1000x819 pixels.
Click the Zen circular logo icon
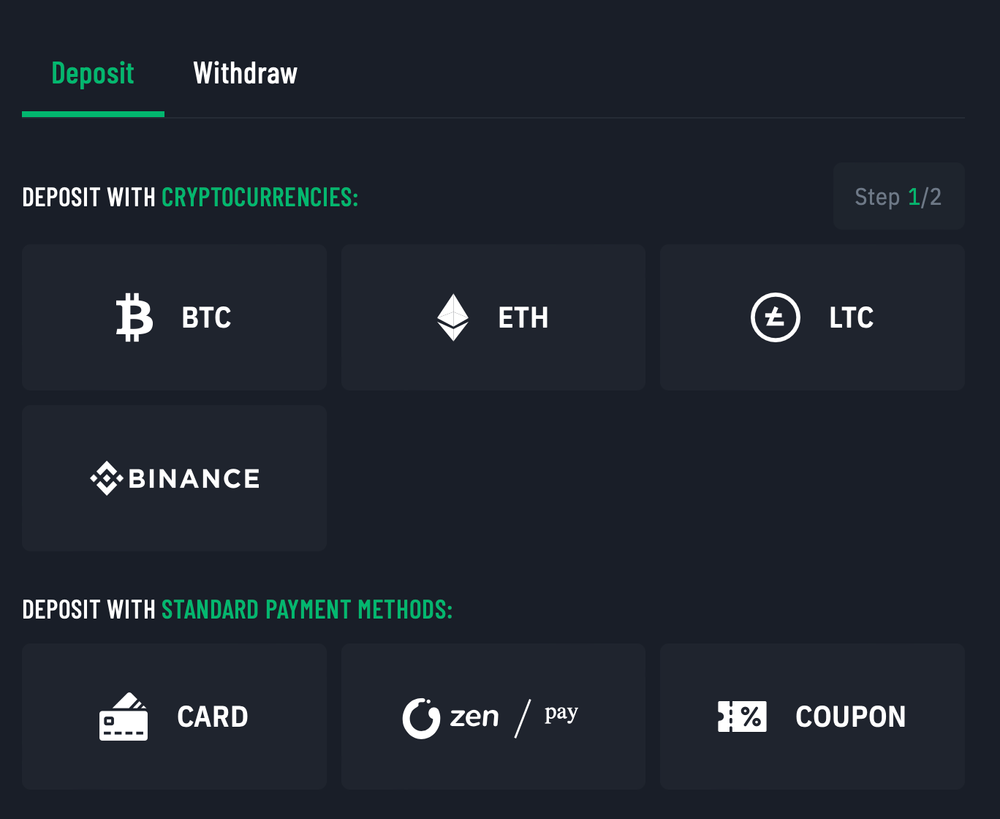point(421,717)
